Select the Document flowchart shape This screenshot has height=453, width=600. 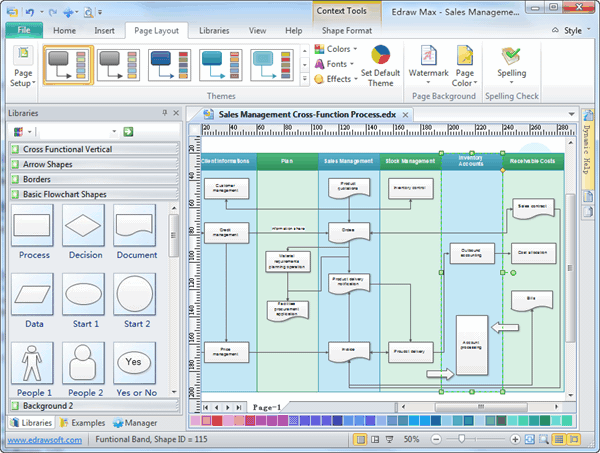135,225
